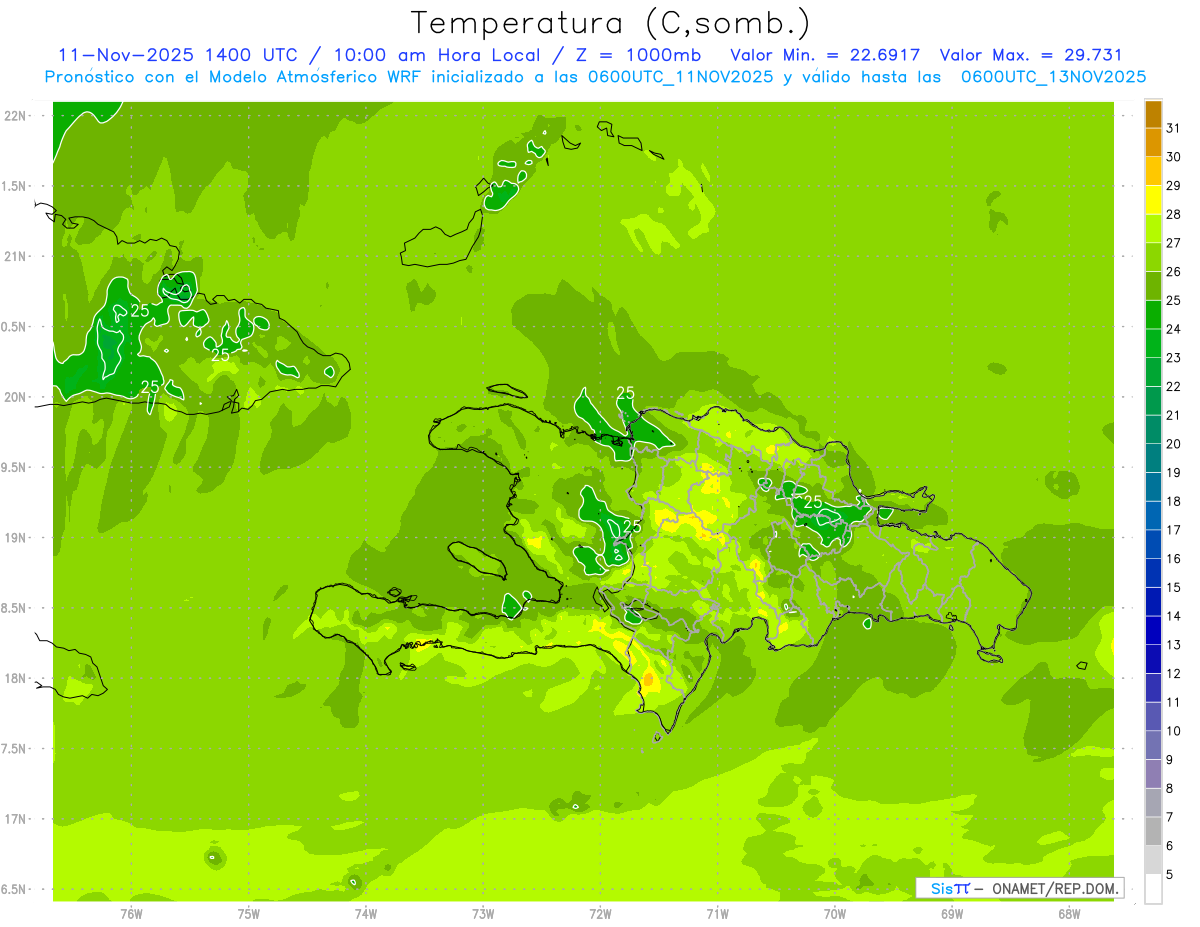Click the 'SisTT – ONAMET/REP.DOM.' credit label

click(1020, 888)
